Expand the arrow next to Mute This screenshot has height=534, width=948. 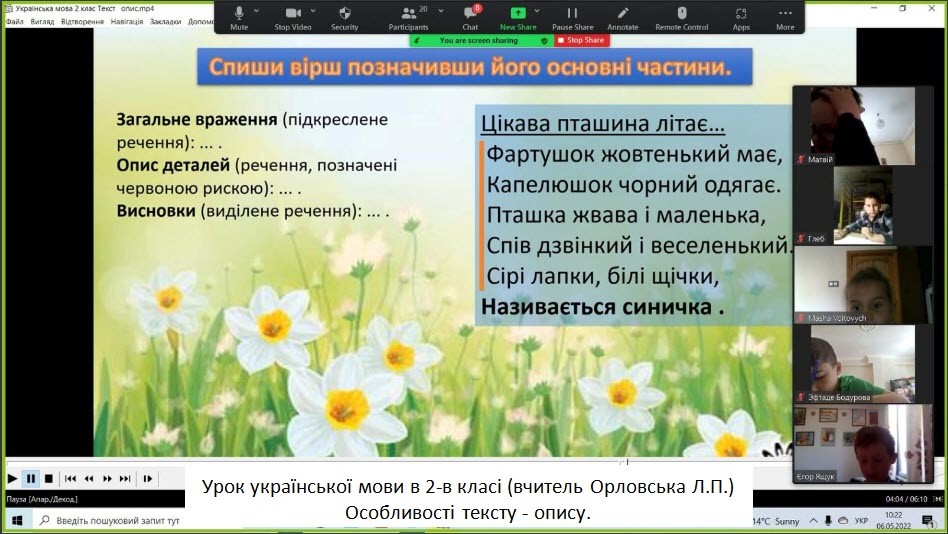(257, 11)
